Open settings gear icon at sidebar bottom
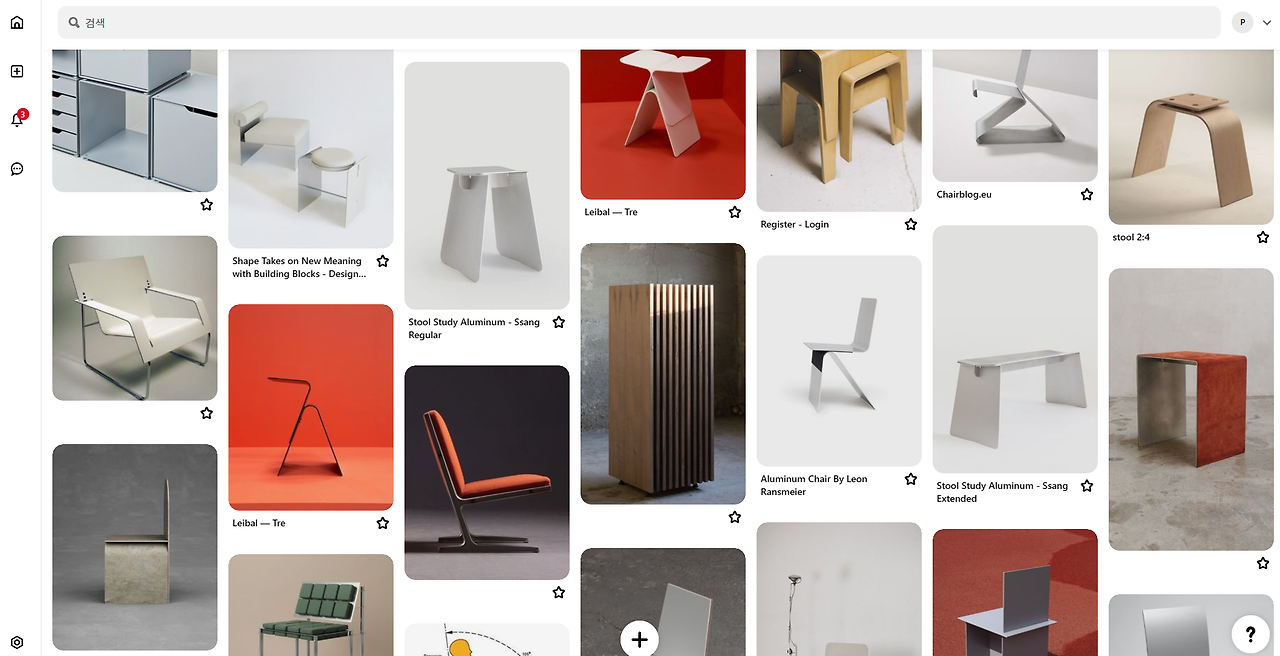1280x656 pixels. coord(17,643)
